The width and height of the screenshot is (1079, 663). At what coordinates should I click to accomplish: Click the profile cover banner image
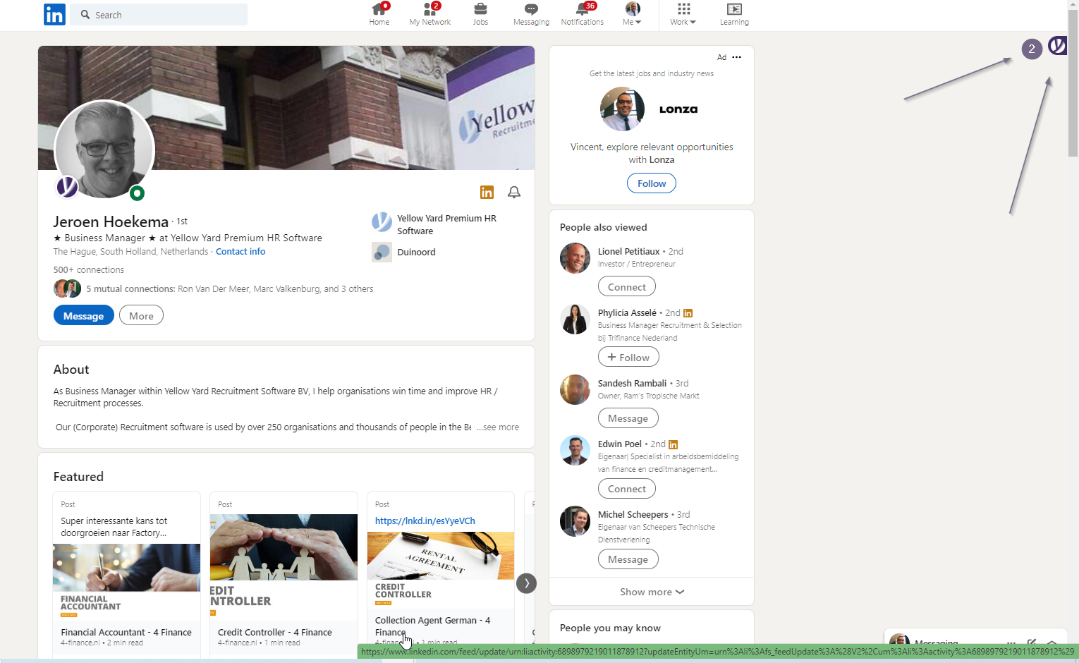(x=286, y=108)
